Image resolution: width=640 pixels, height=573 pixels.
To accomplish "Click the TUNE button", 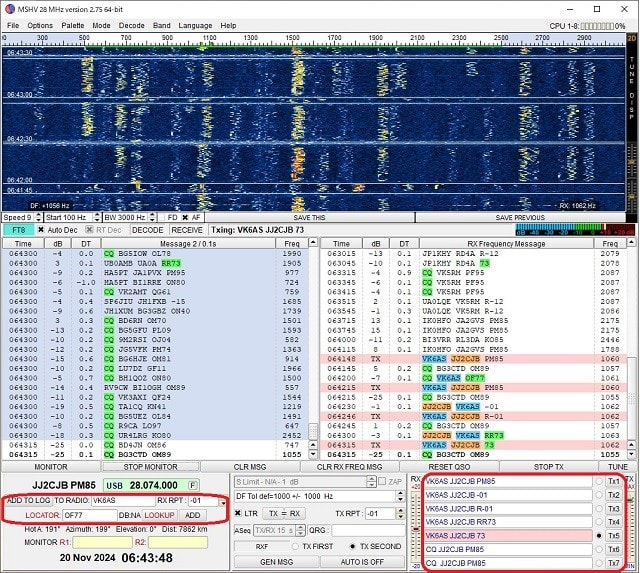I will [x=618, y=467].
